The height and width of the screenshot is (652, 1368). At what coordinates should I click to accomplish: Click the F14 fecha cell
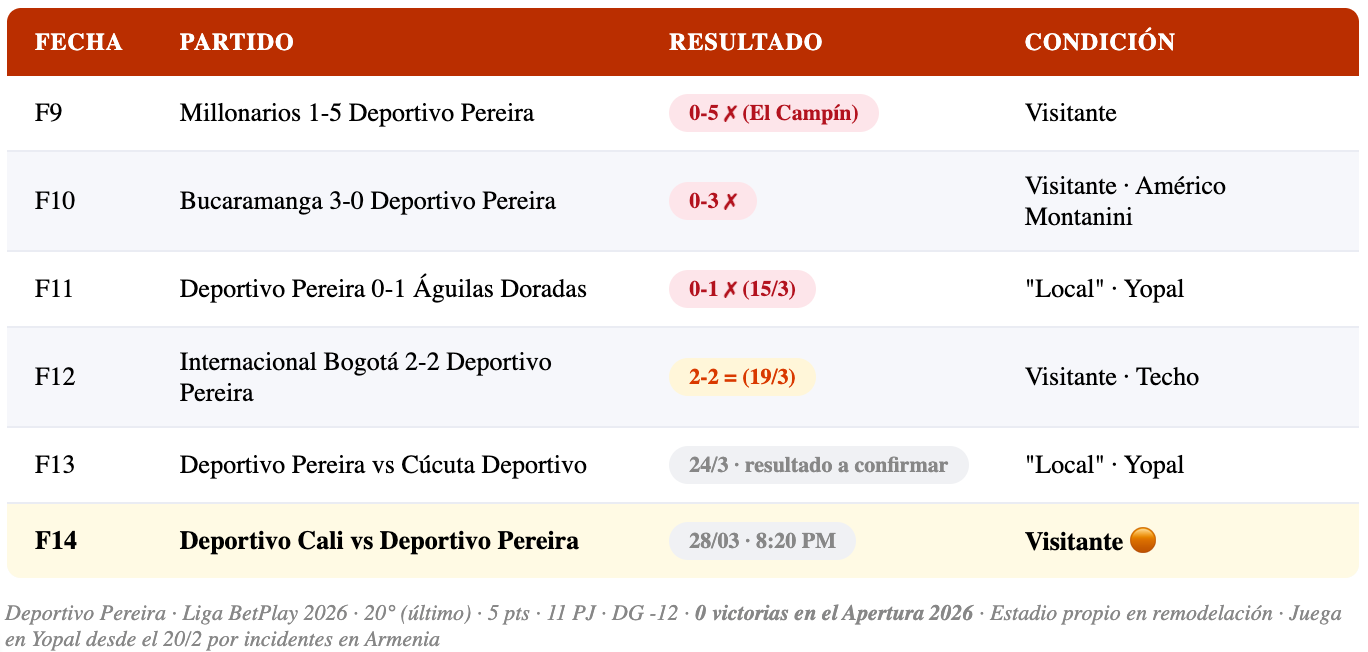pyautogui.click(x=56, y=541)
